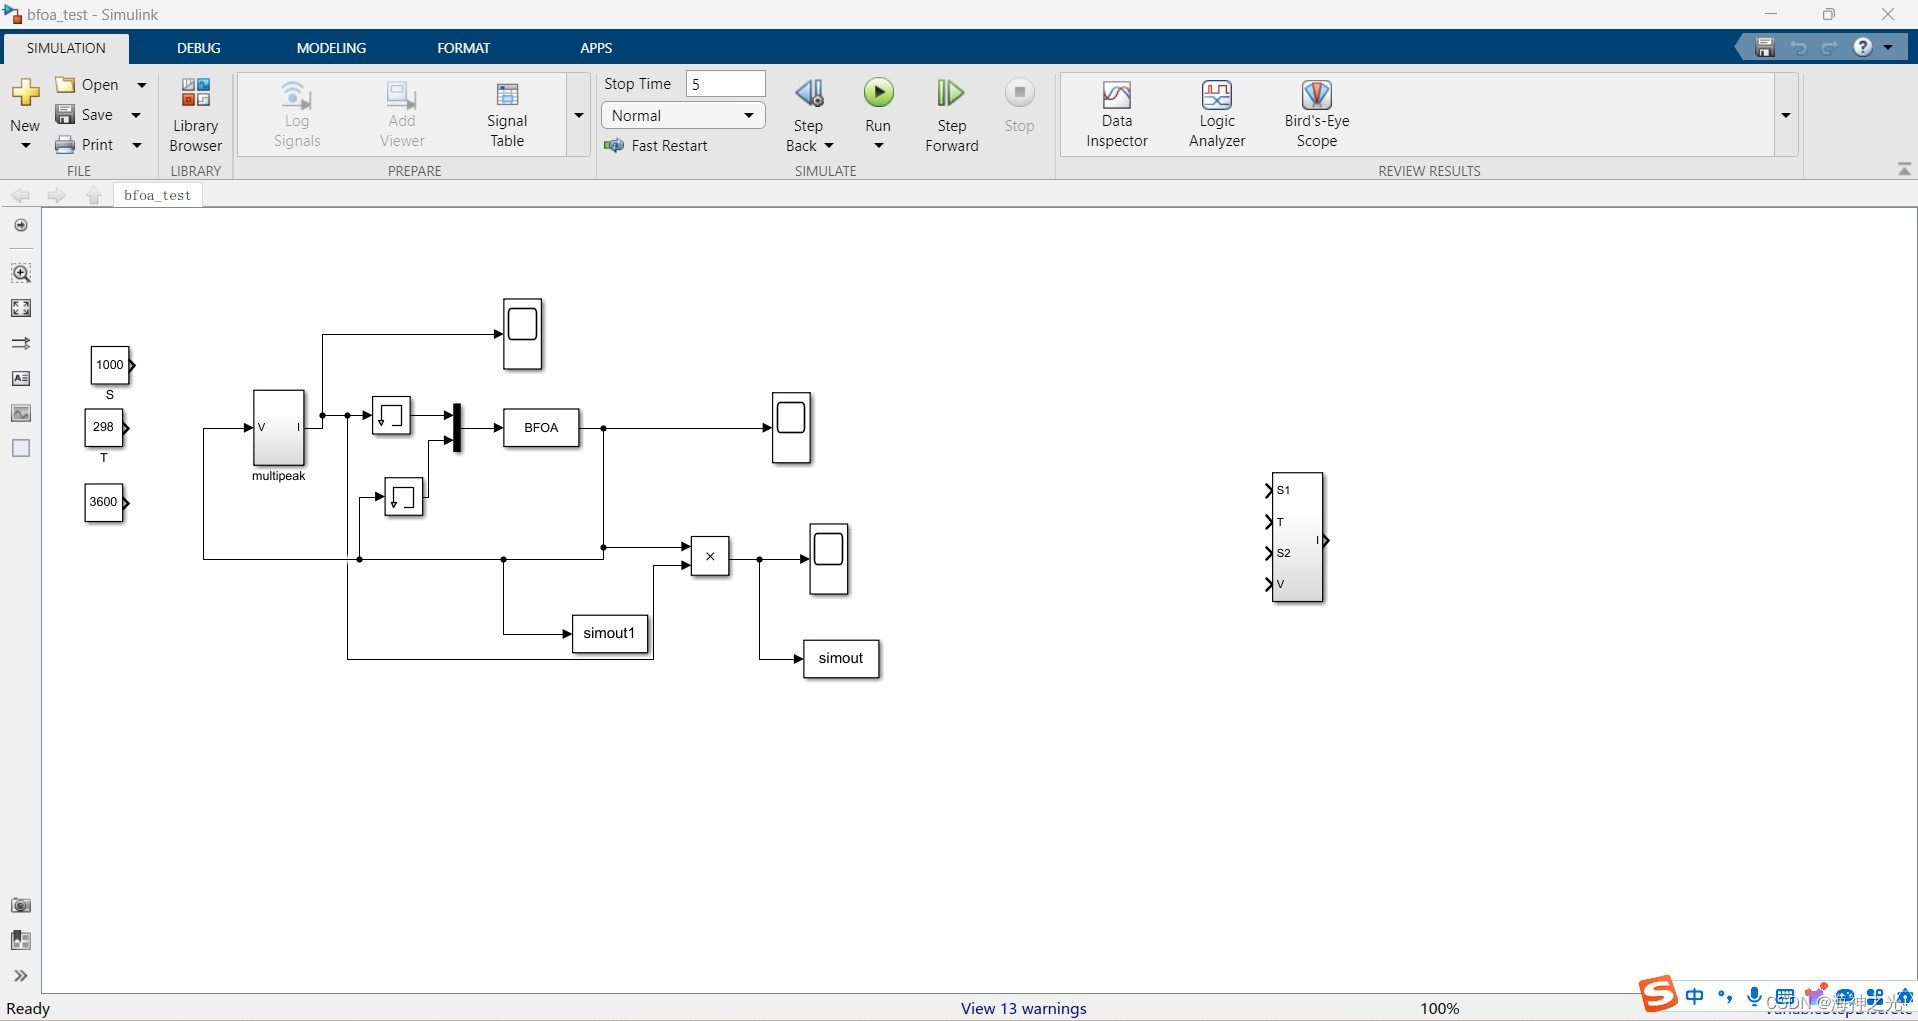
Task: Open the Bird's-Eye Scope
Action: (1317, 115)
